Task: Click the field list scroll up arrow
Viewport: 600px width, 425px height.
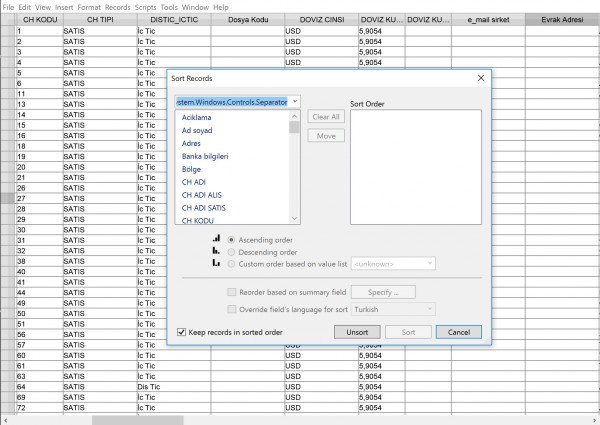Action: tap(294, 116)
